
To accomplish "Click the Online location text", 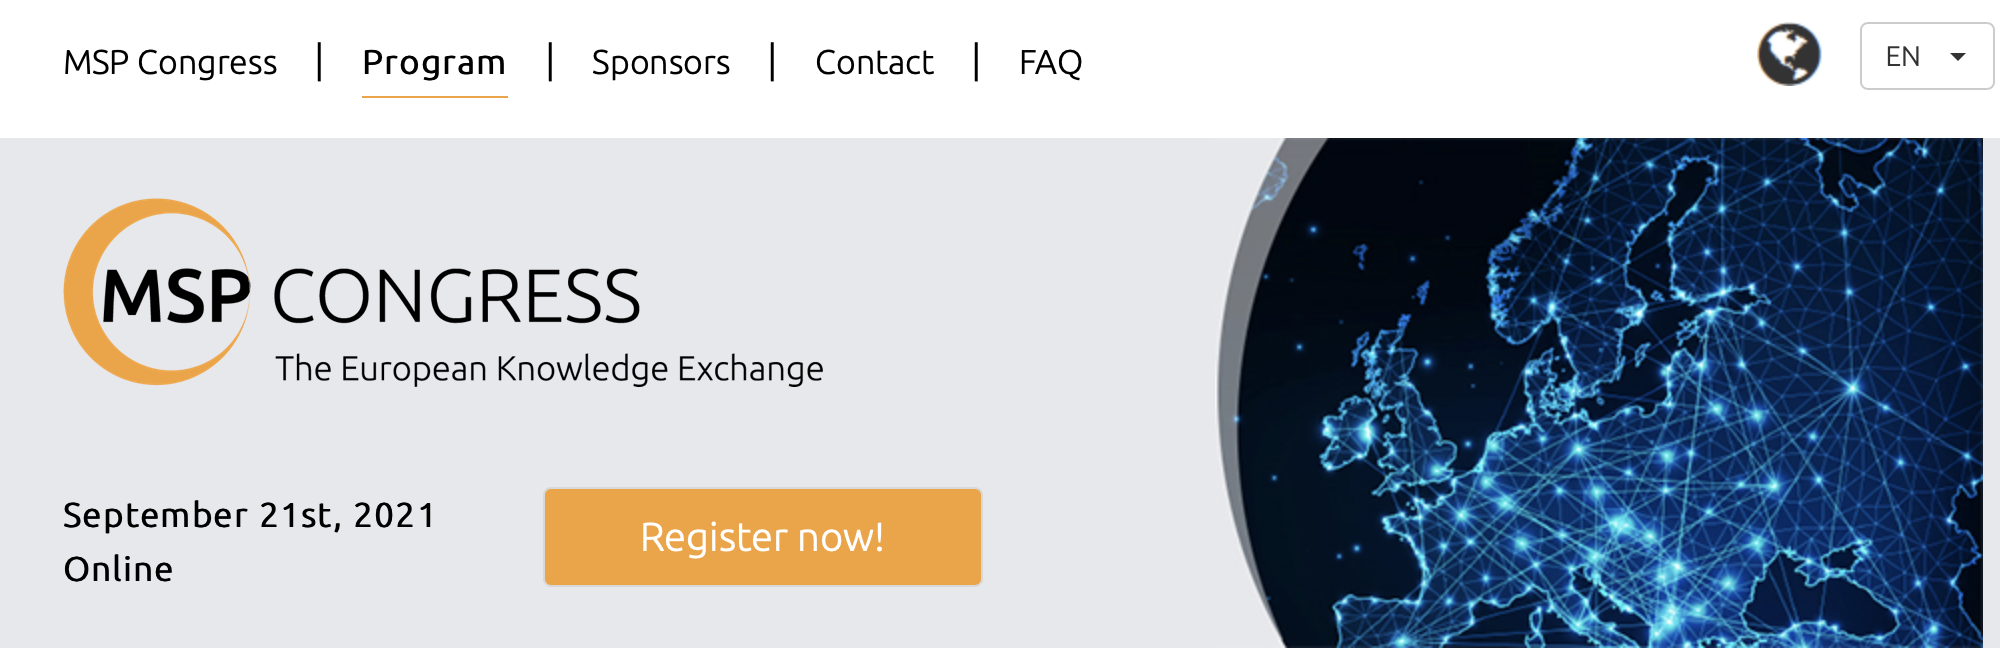I will tap(118, 569).
